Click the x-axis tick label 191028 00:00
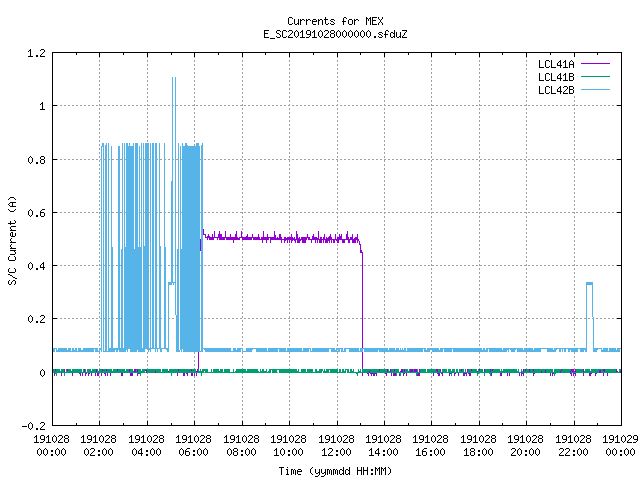 click(x=51, y=446)
